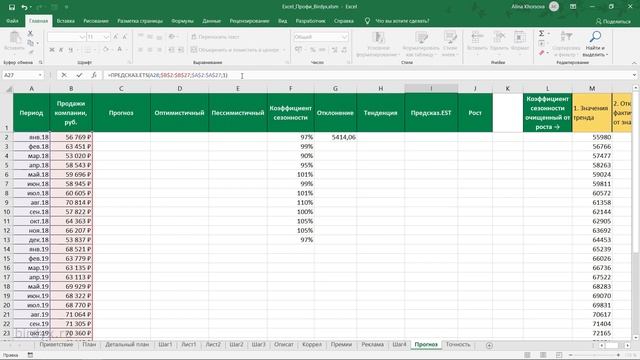Click the Insert cells icon

click(x=477, y=38)
